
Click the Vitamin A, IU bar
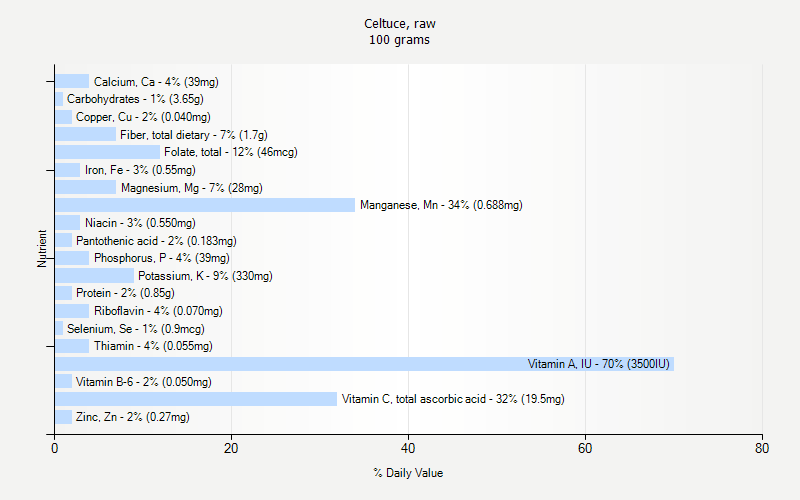click(364, 364)
